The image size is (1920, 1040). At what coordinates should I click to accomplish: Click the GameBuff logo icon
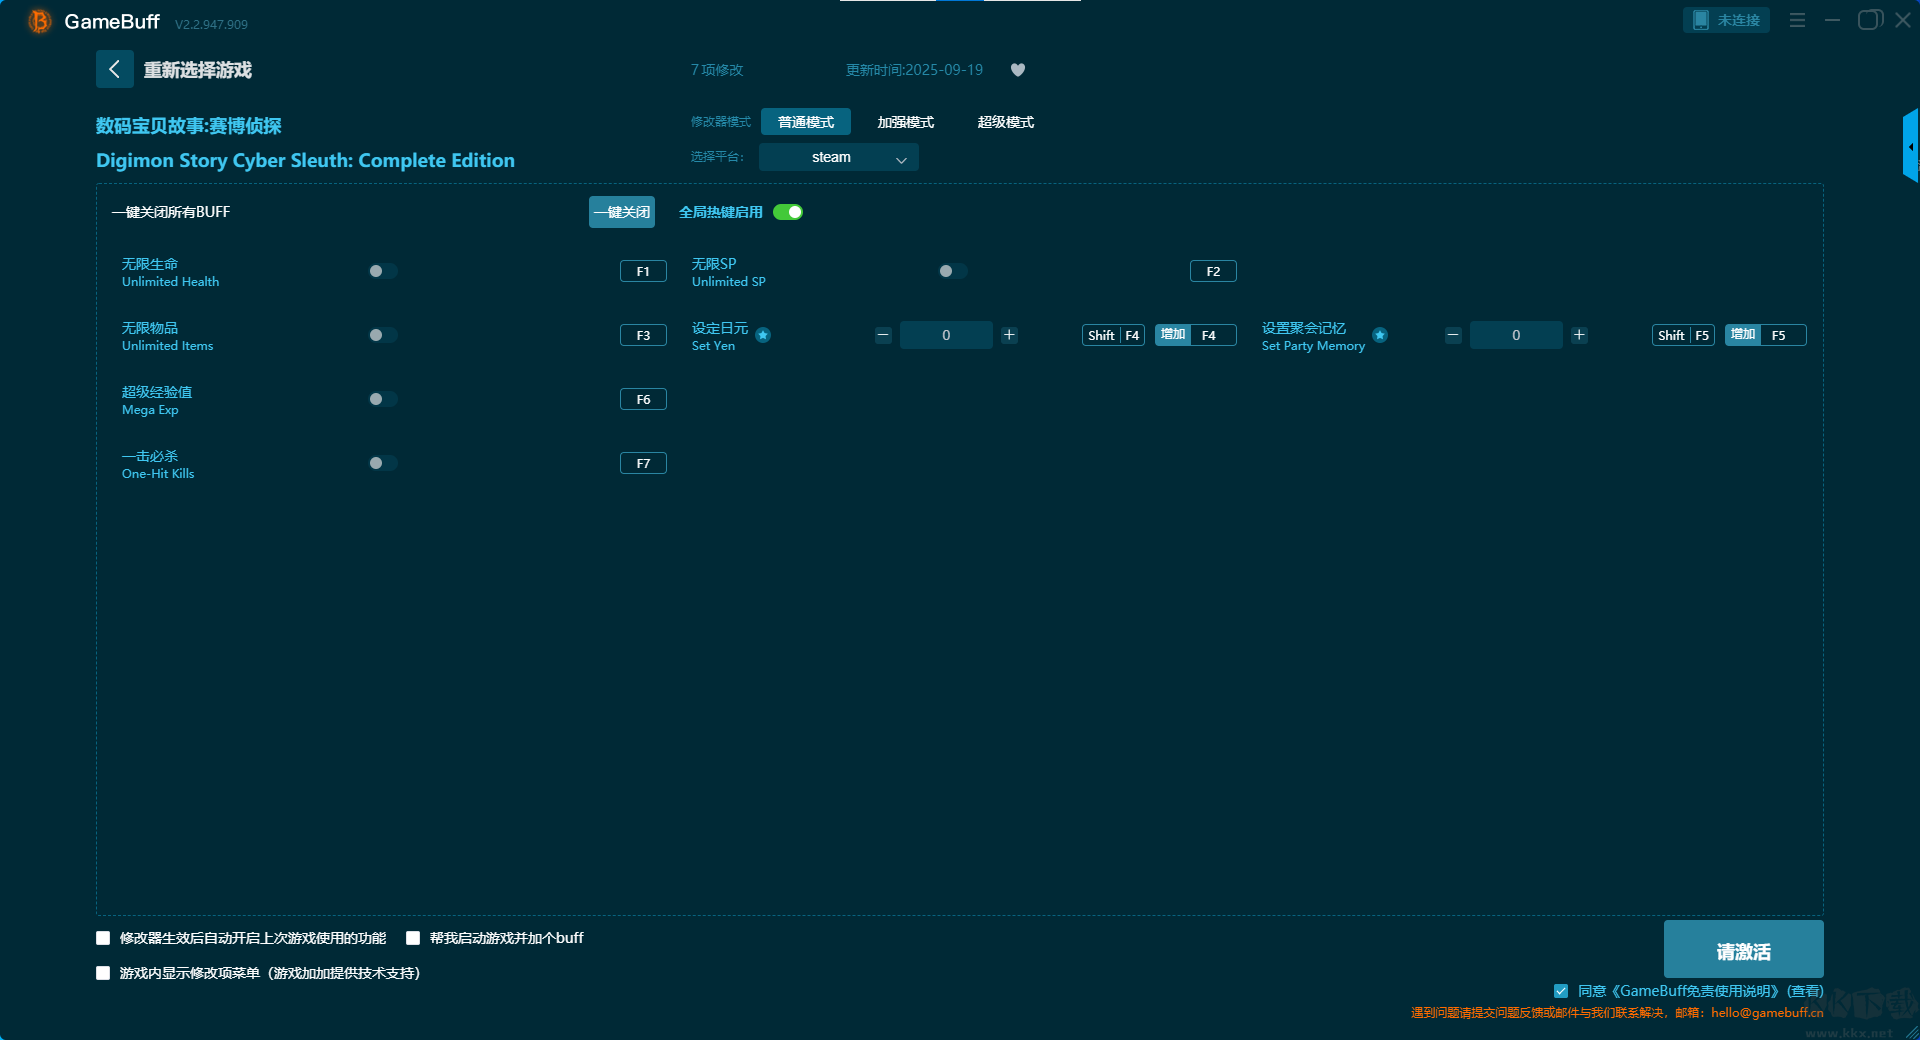pos(39,21)
